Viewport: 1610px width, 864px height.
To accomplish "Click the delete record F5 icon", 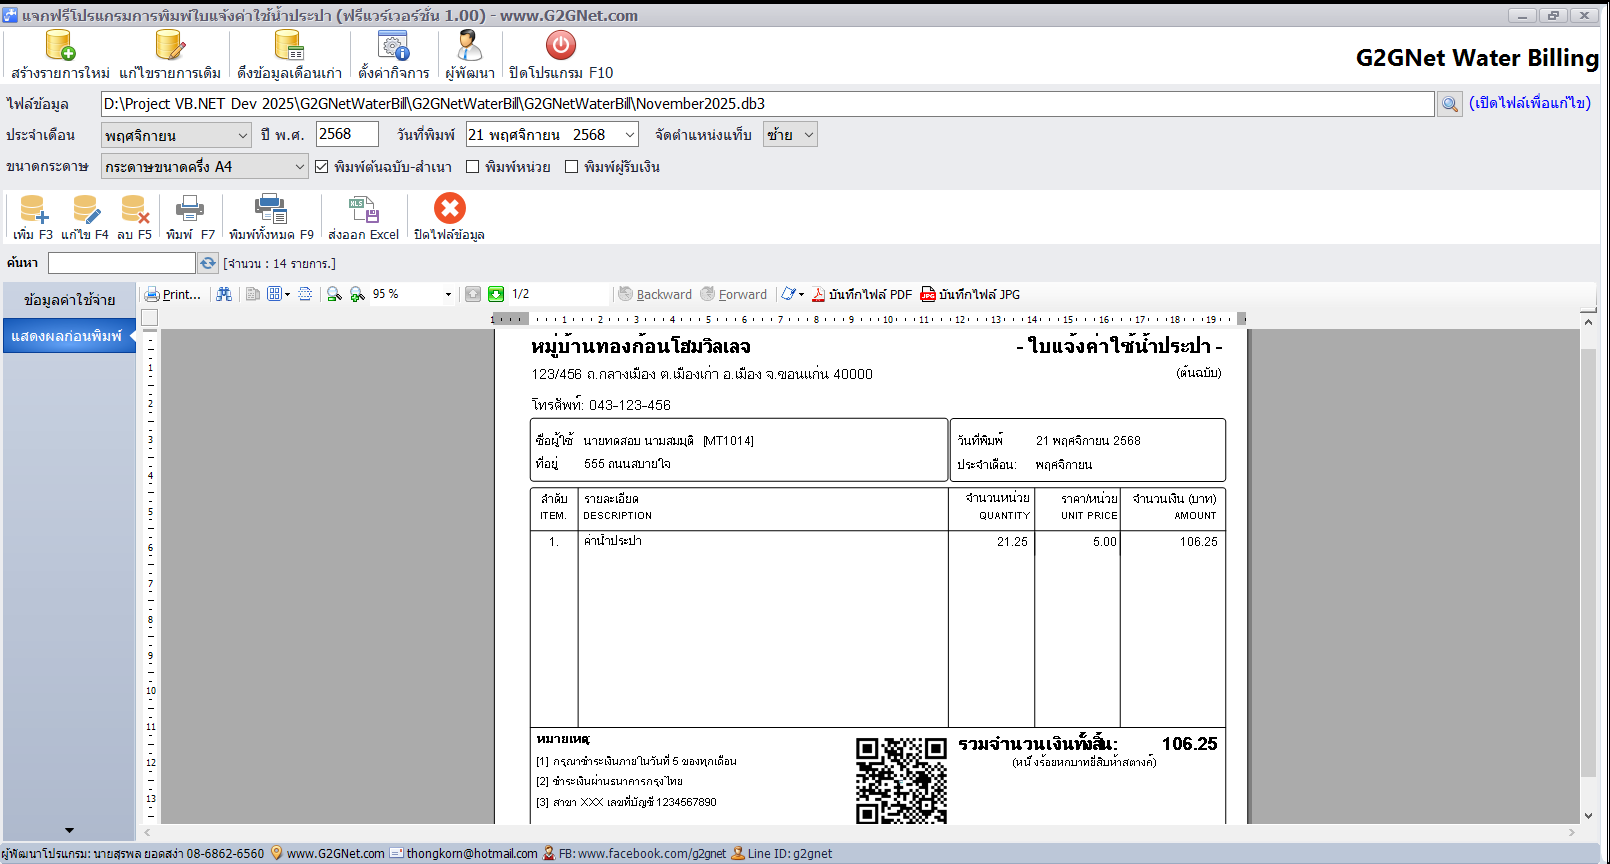I will coord(134,209).
